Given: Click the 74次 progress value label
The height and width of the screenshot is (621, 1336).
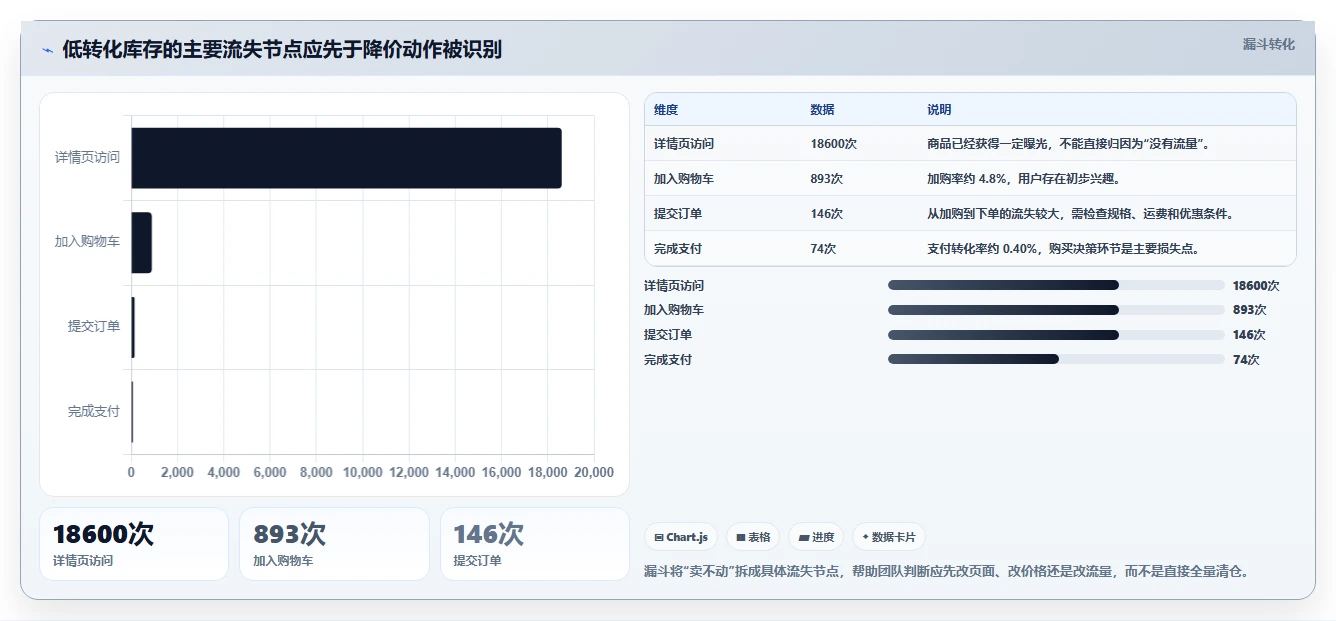Looking at the screenshot, I should (1246, 360).
